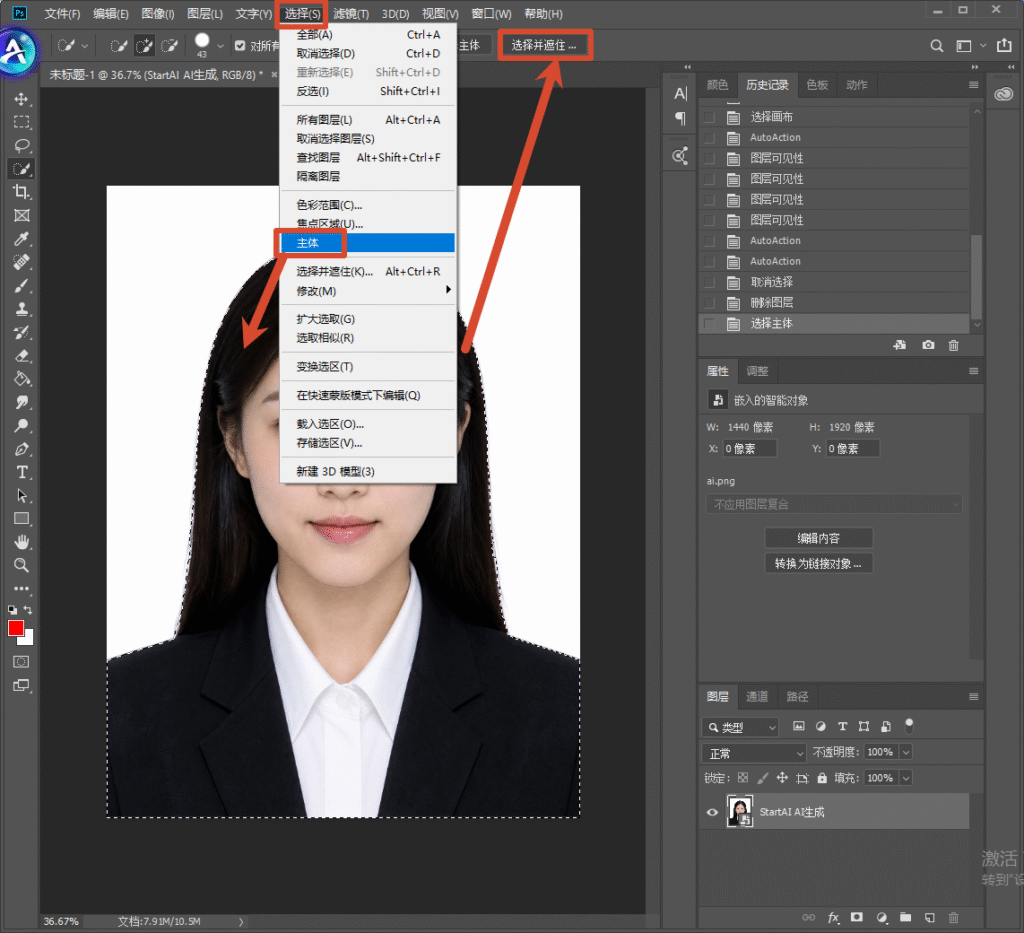Open the brush size picker dropdown
The width and height of the screenshot is (1024, 933).
pos(220,46)
